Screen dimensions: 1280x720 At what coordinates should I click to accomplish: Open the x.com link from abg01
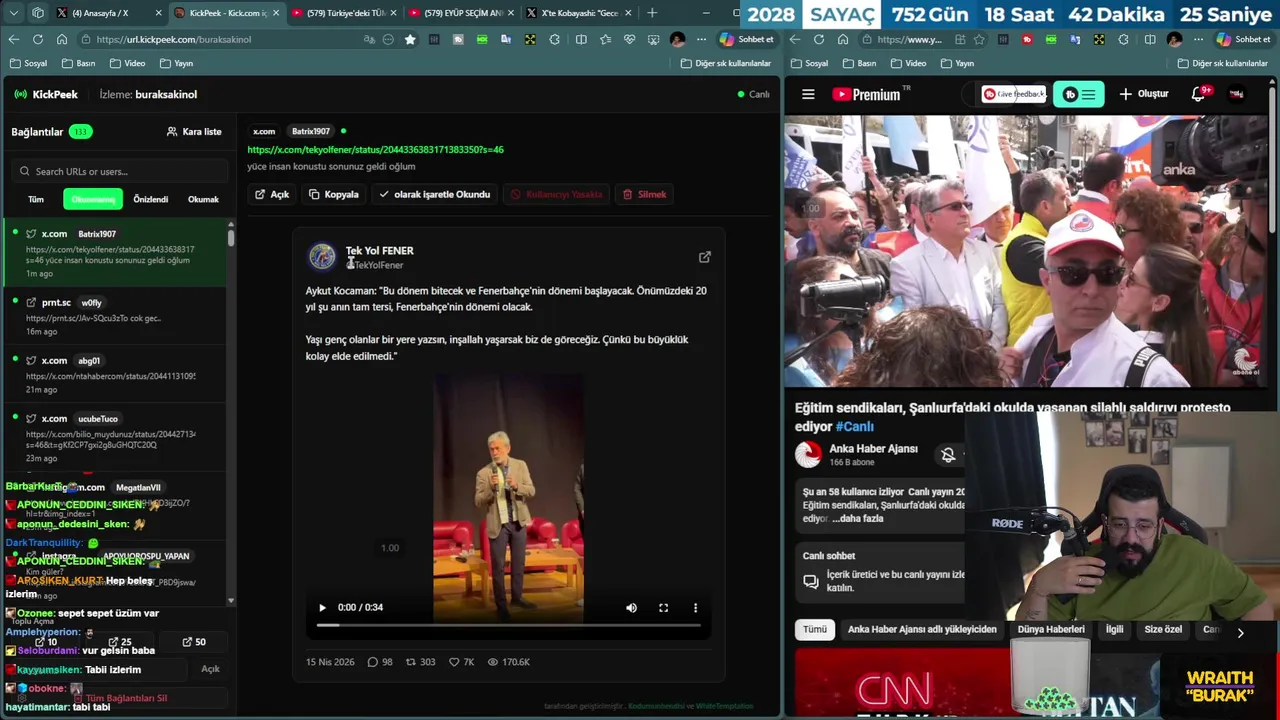(x=115, y=374)
